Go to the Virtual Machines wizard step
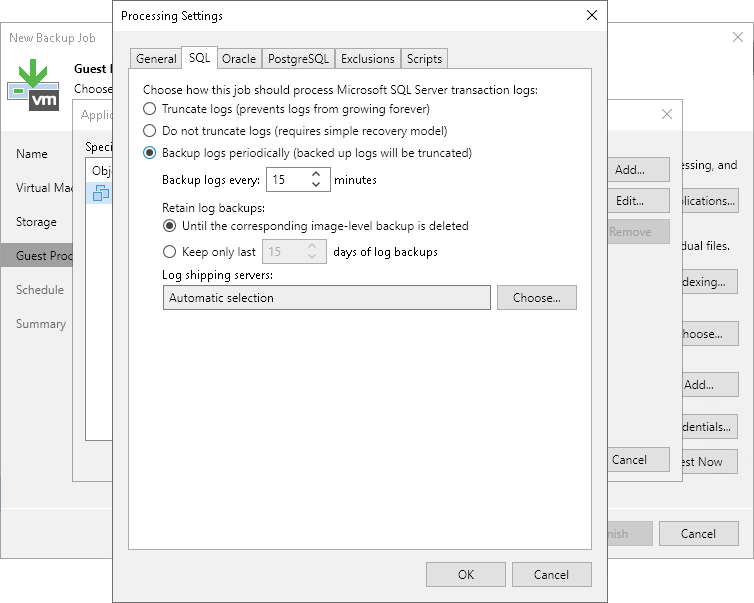The width and height of the screenshot is (754, 603). [x=44, y=188]
